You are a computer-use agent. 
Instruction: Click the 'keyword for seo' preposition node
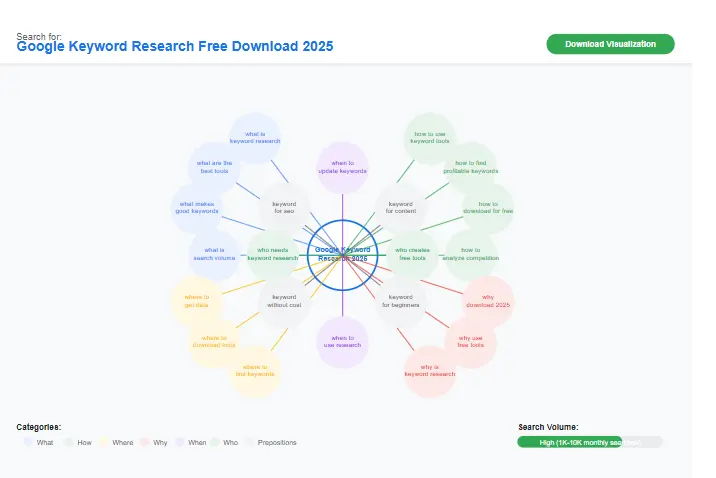coord(284,208)
